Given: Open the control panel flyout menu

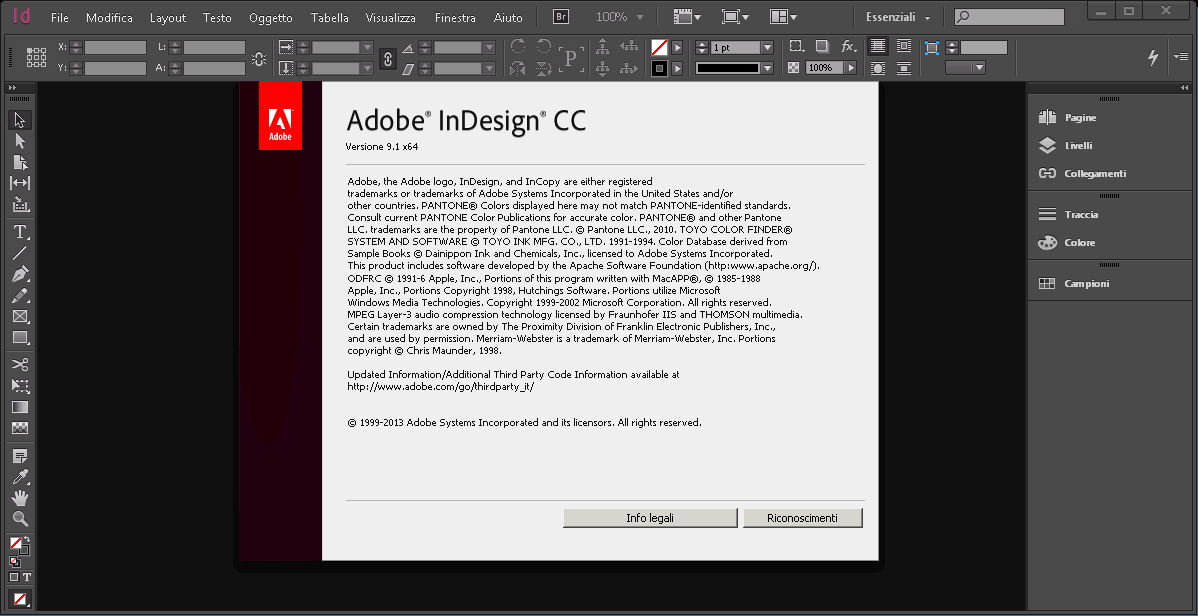Looking at the screenshot, I should tap(1181, 57).
